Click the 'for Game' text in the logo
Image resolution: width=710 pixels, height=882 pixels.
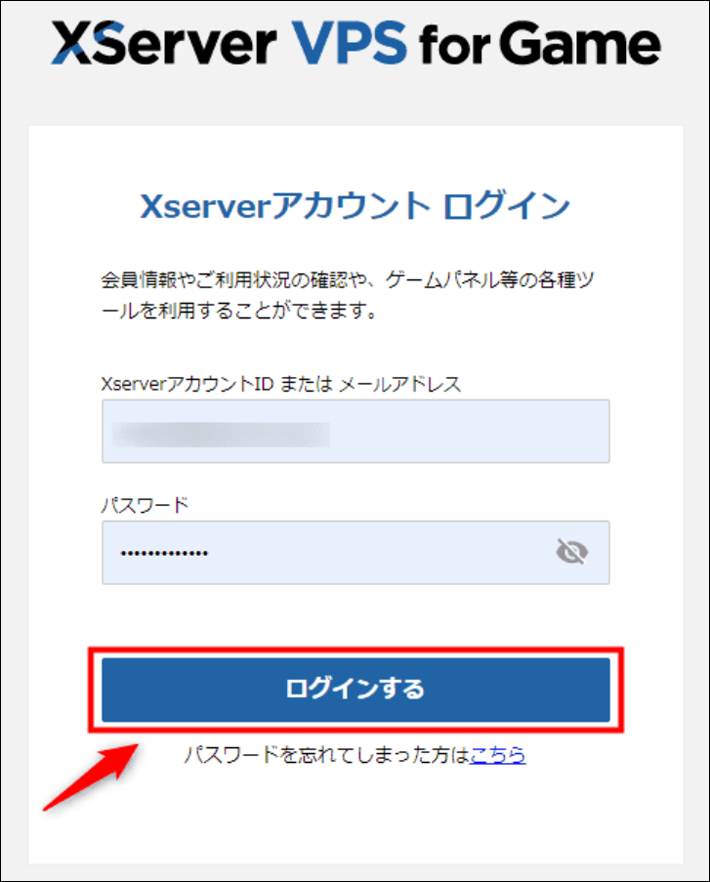pyautogui.click(x=540, y=43)
